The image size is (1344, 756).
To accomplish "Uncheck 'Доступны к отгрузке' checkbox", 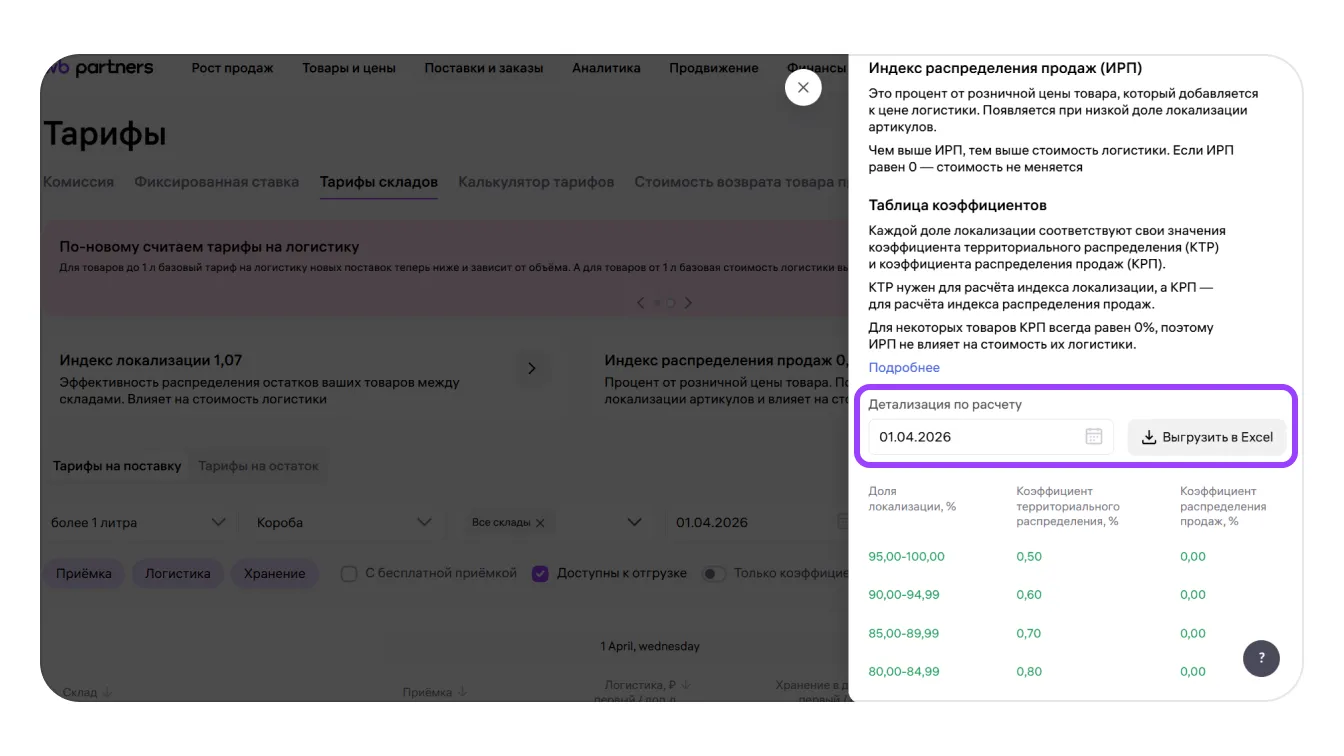I will [x=540, y=574].
